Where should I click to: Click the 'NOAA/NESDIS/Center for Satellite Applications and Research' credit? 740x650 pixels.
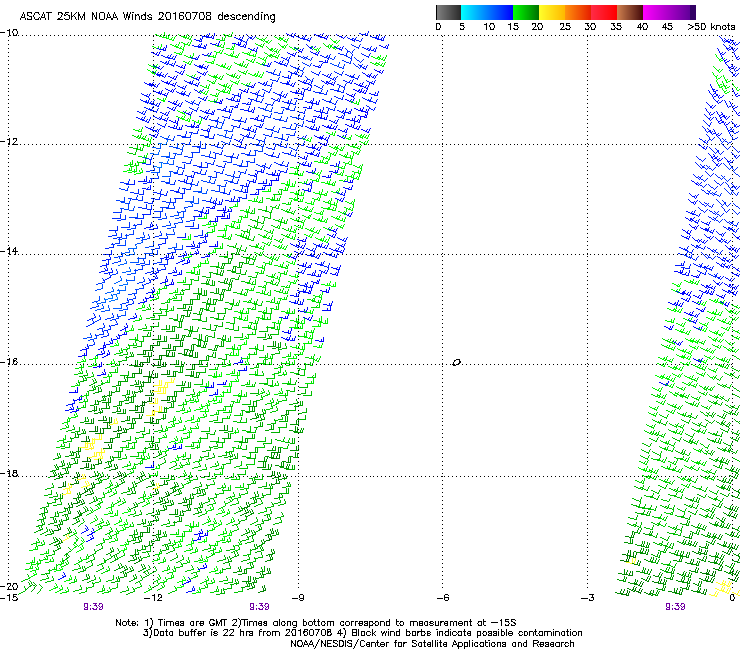[432, 643]
